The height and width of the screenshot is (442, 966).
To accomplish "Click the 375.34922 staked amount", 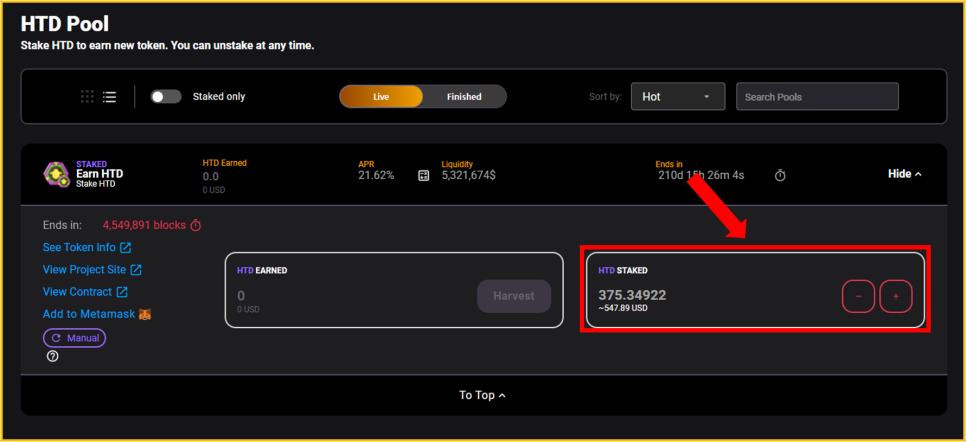I will [x=632, y=295].
